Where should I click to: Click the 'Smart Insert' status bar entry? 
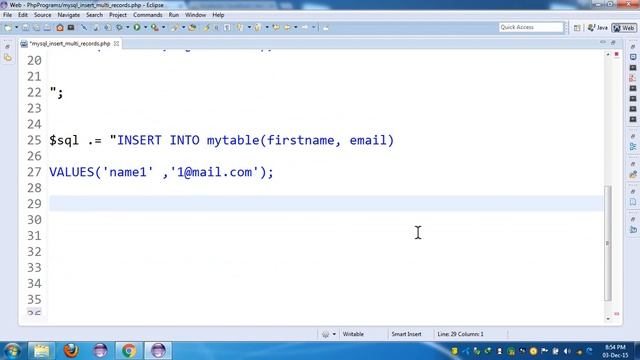[x=406, y=334]
